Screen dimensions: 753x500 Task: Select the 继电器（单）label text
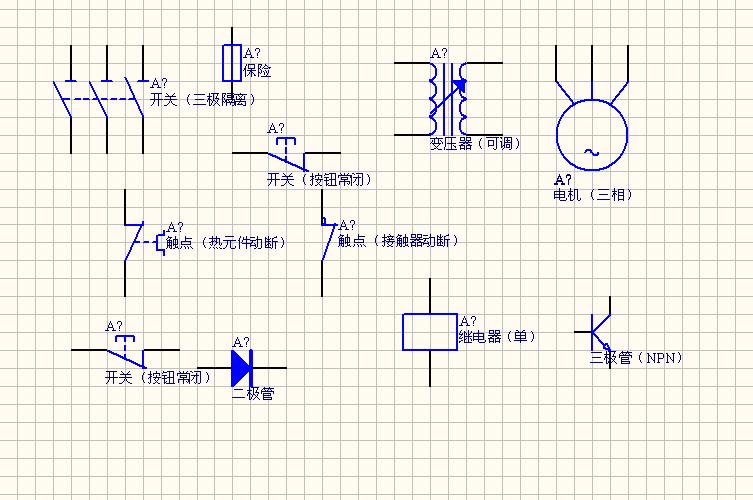497,337
